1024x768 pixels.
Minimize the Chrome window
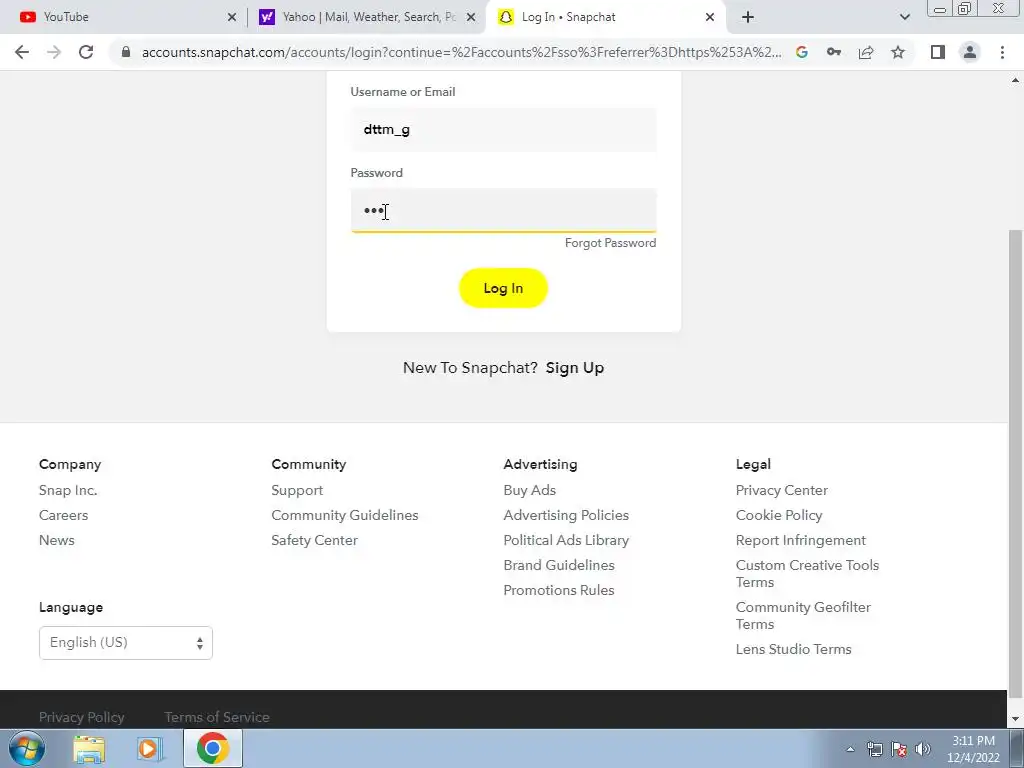940,9
